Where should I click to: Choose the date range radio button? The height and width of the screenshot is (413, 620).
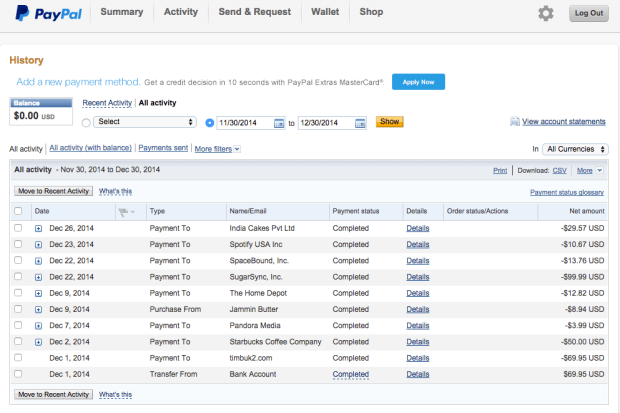[210, 123]
